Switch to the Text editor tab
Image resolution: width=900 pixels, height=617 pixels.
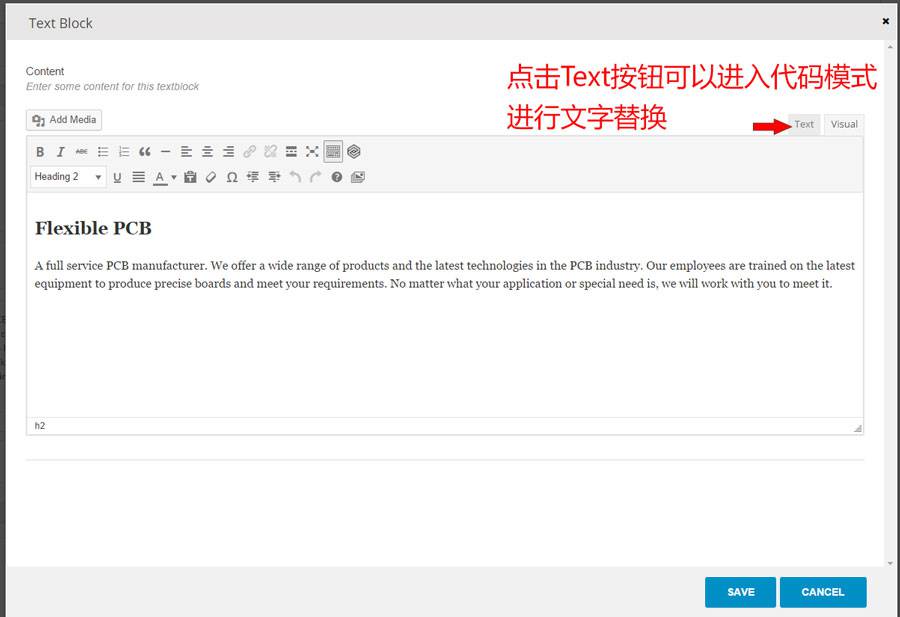pos(804,125)
